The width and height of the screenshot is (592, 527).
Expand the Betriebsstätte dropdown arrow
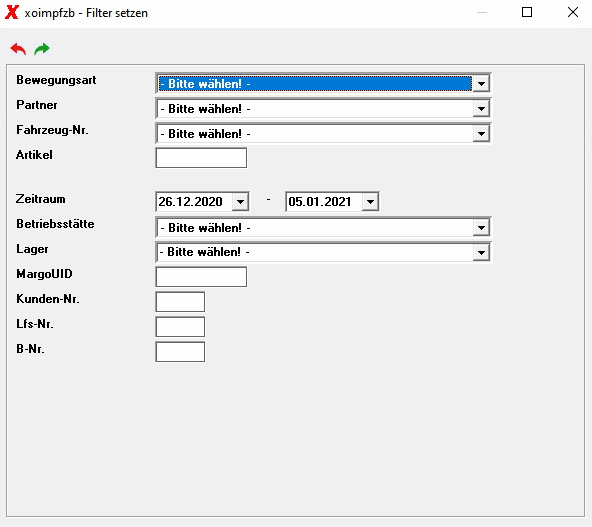point(481,228)
